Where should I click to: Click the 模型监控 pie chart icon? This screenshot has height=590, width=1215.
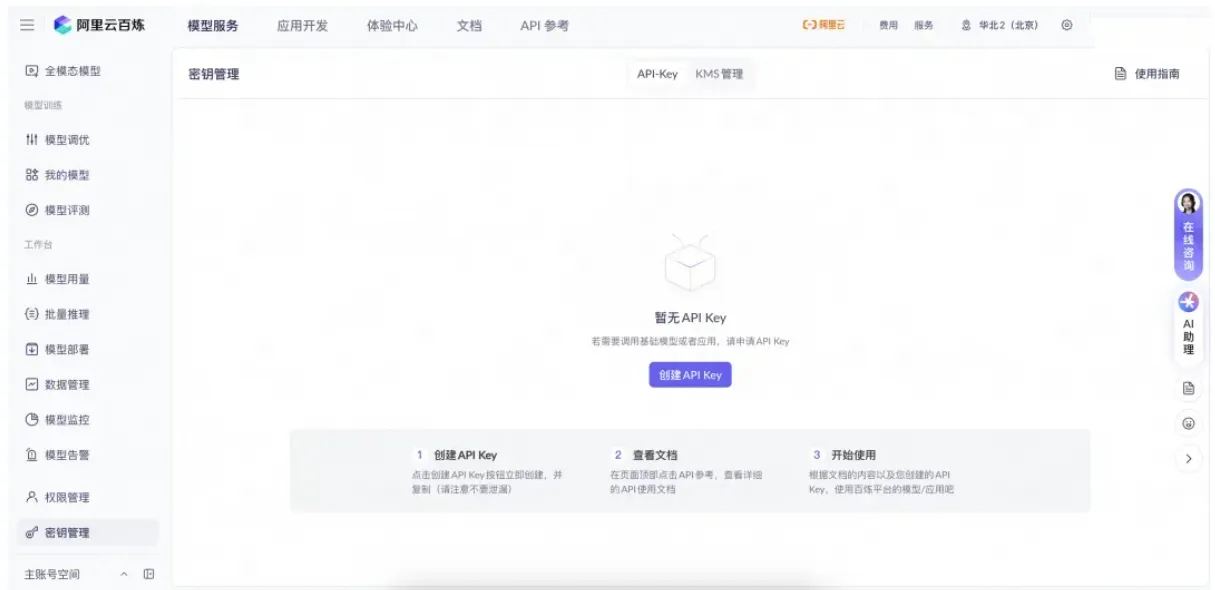point(32,419)
